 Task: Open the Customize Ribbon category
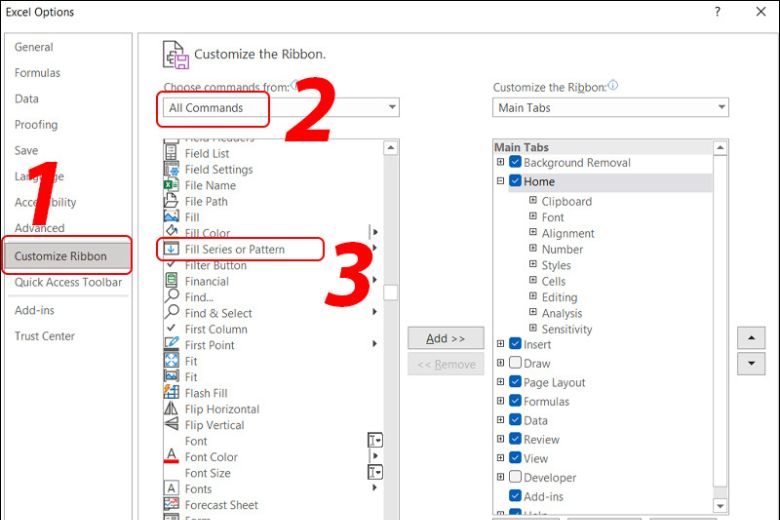tap(67, 256)
